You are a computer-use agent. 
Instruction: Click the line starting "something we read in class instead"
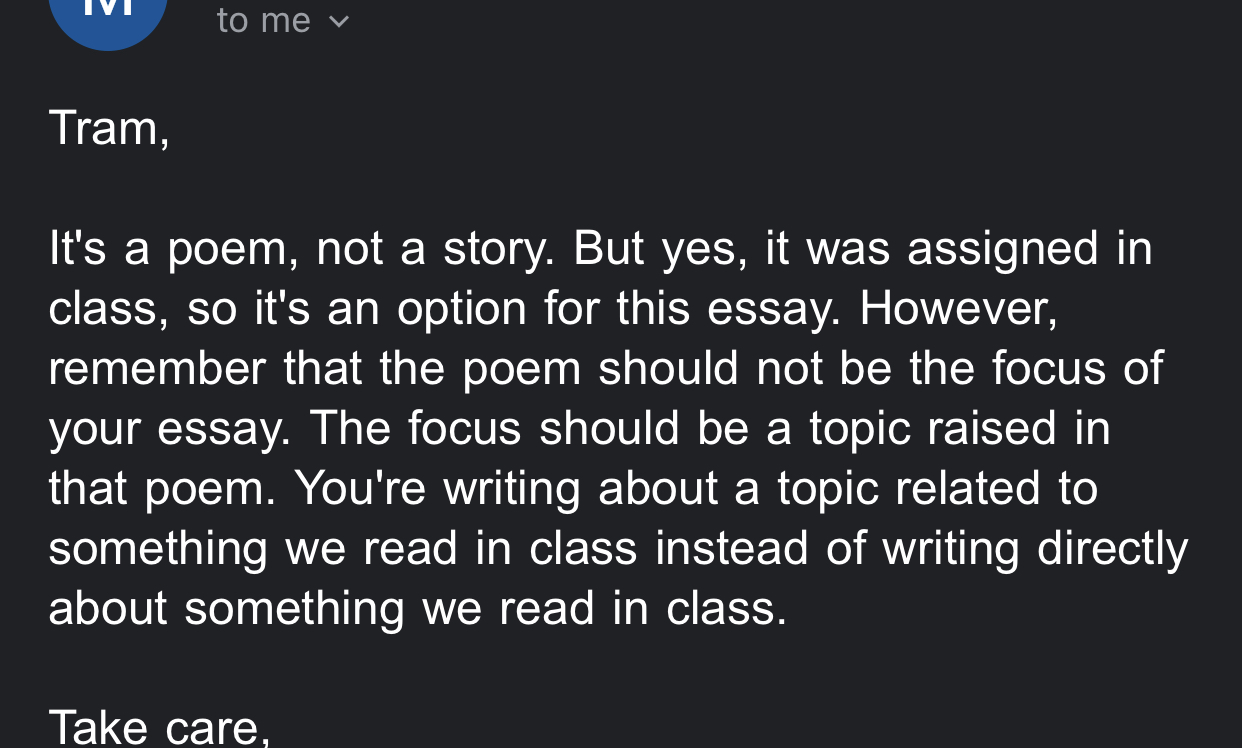click(618, 549)
